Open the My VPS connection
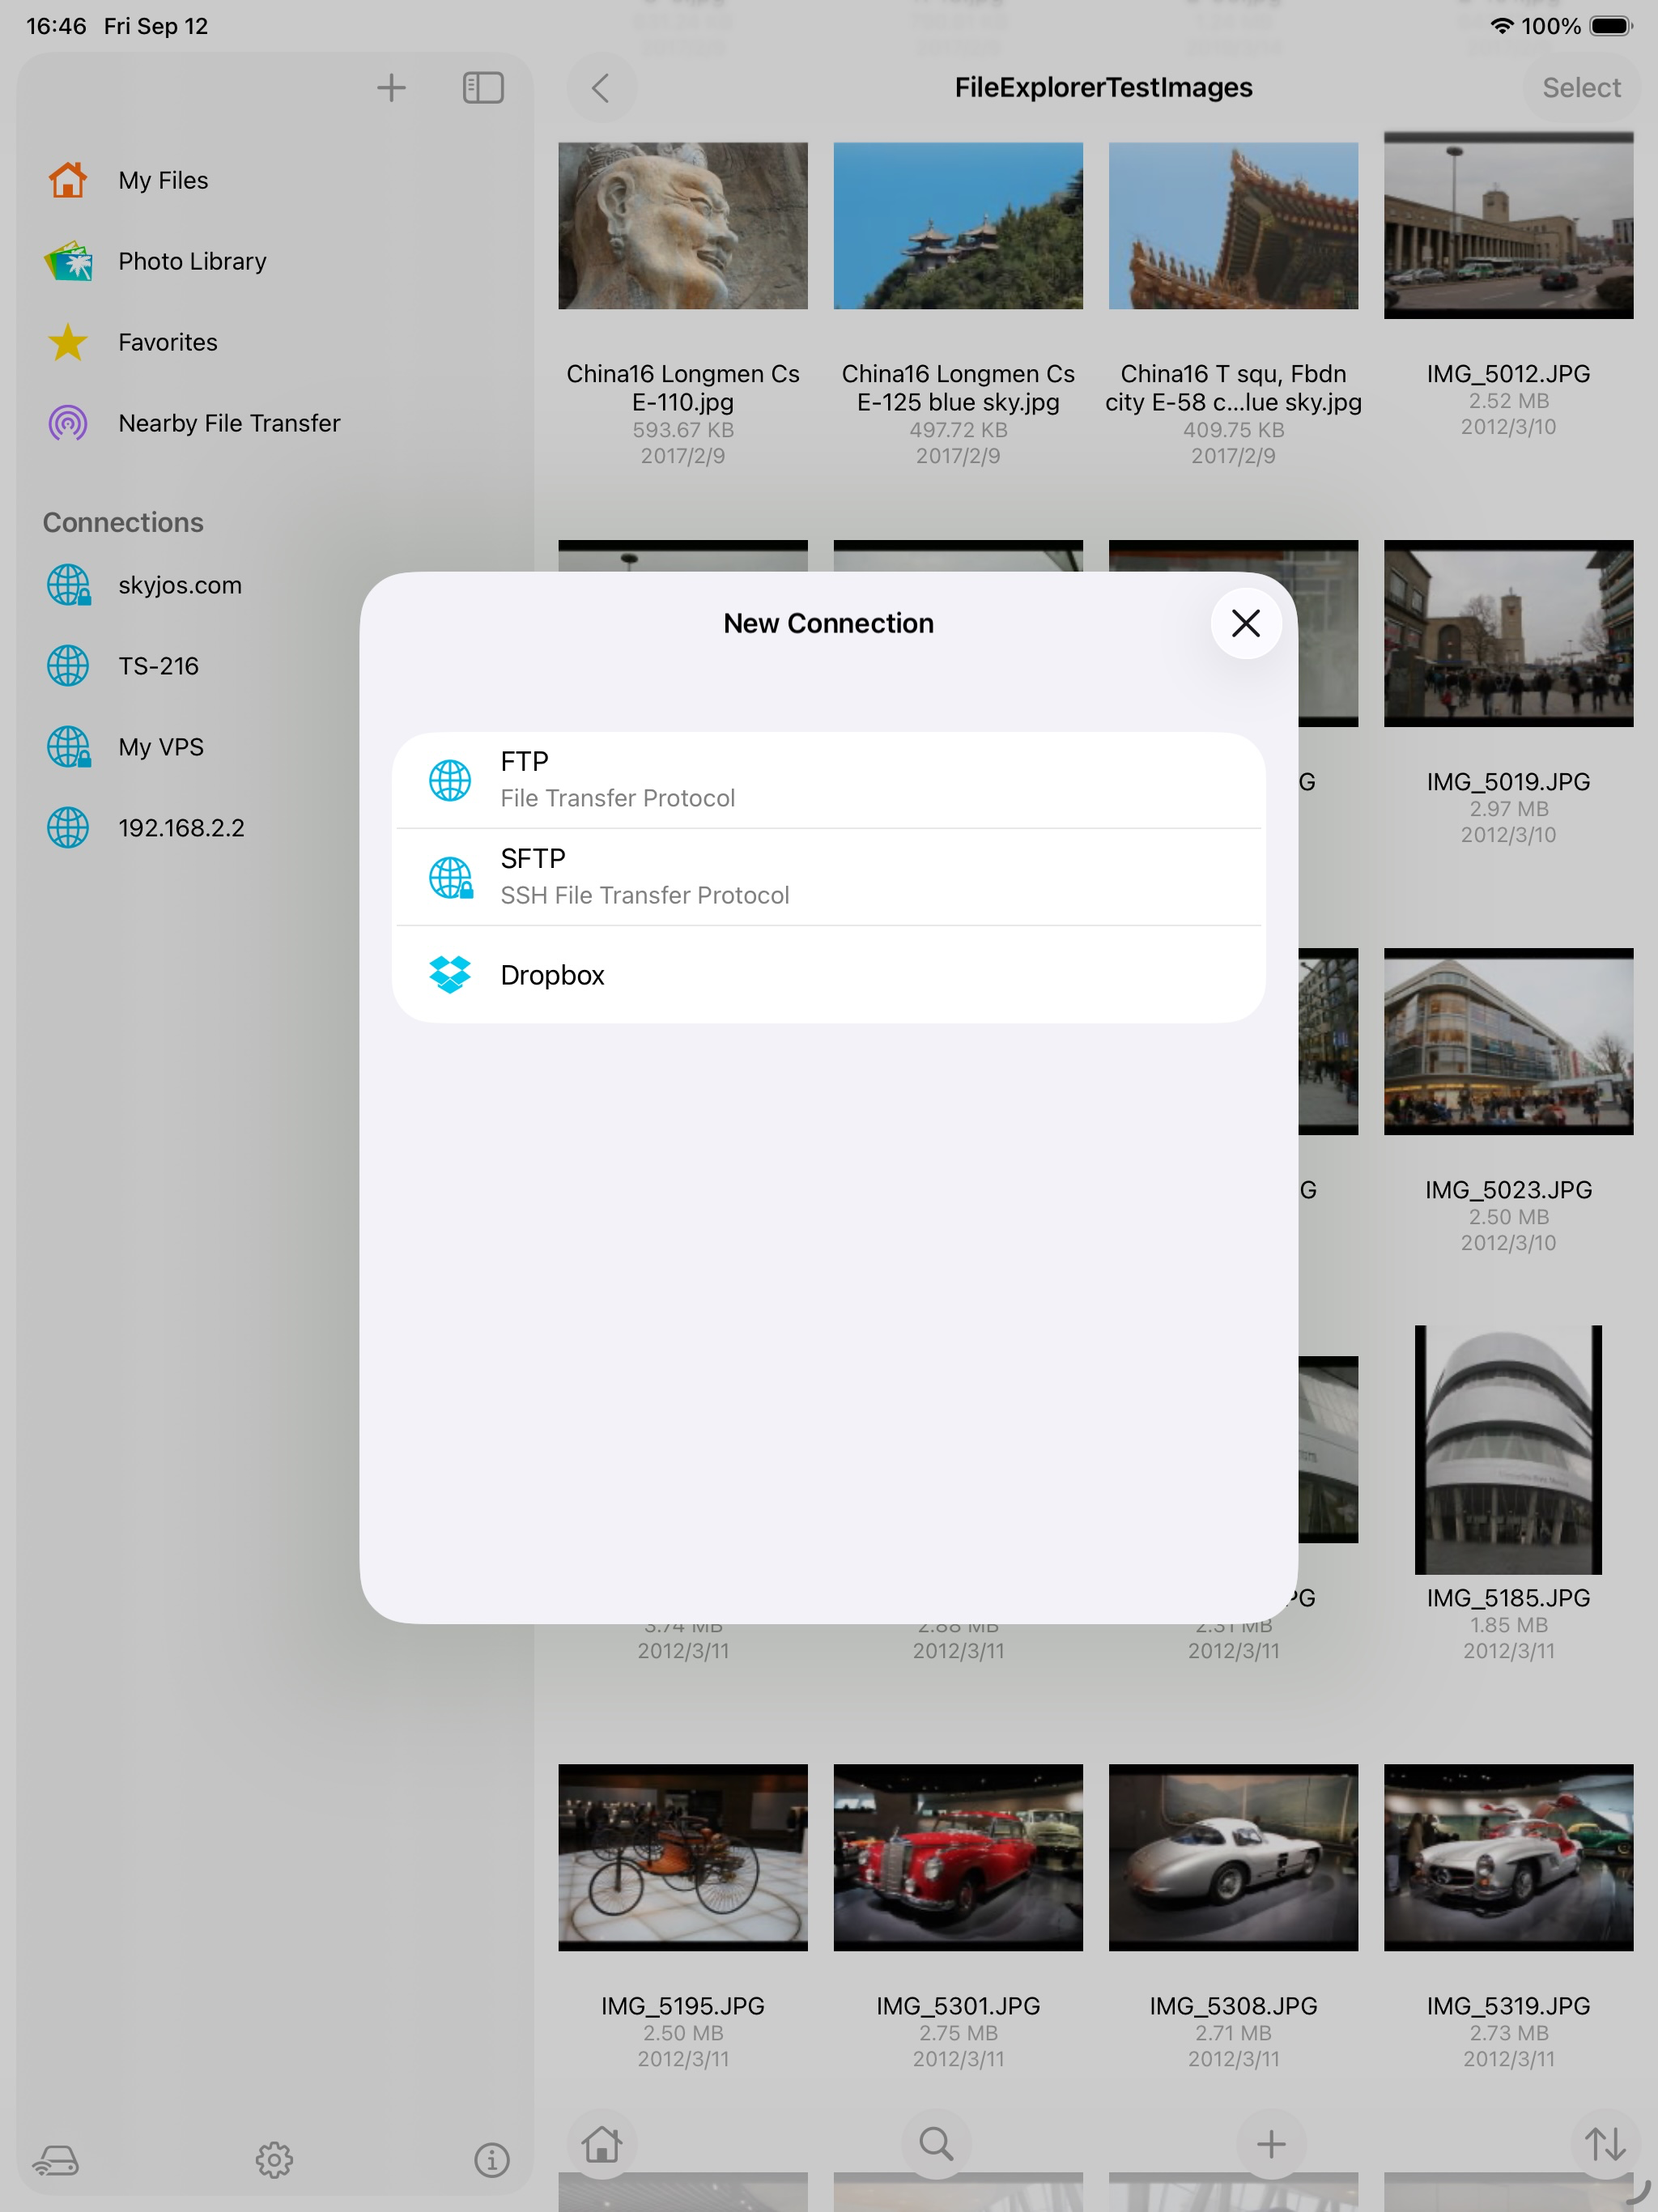 tap(160, 747)
